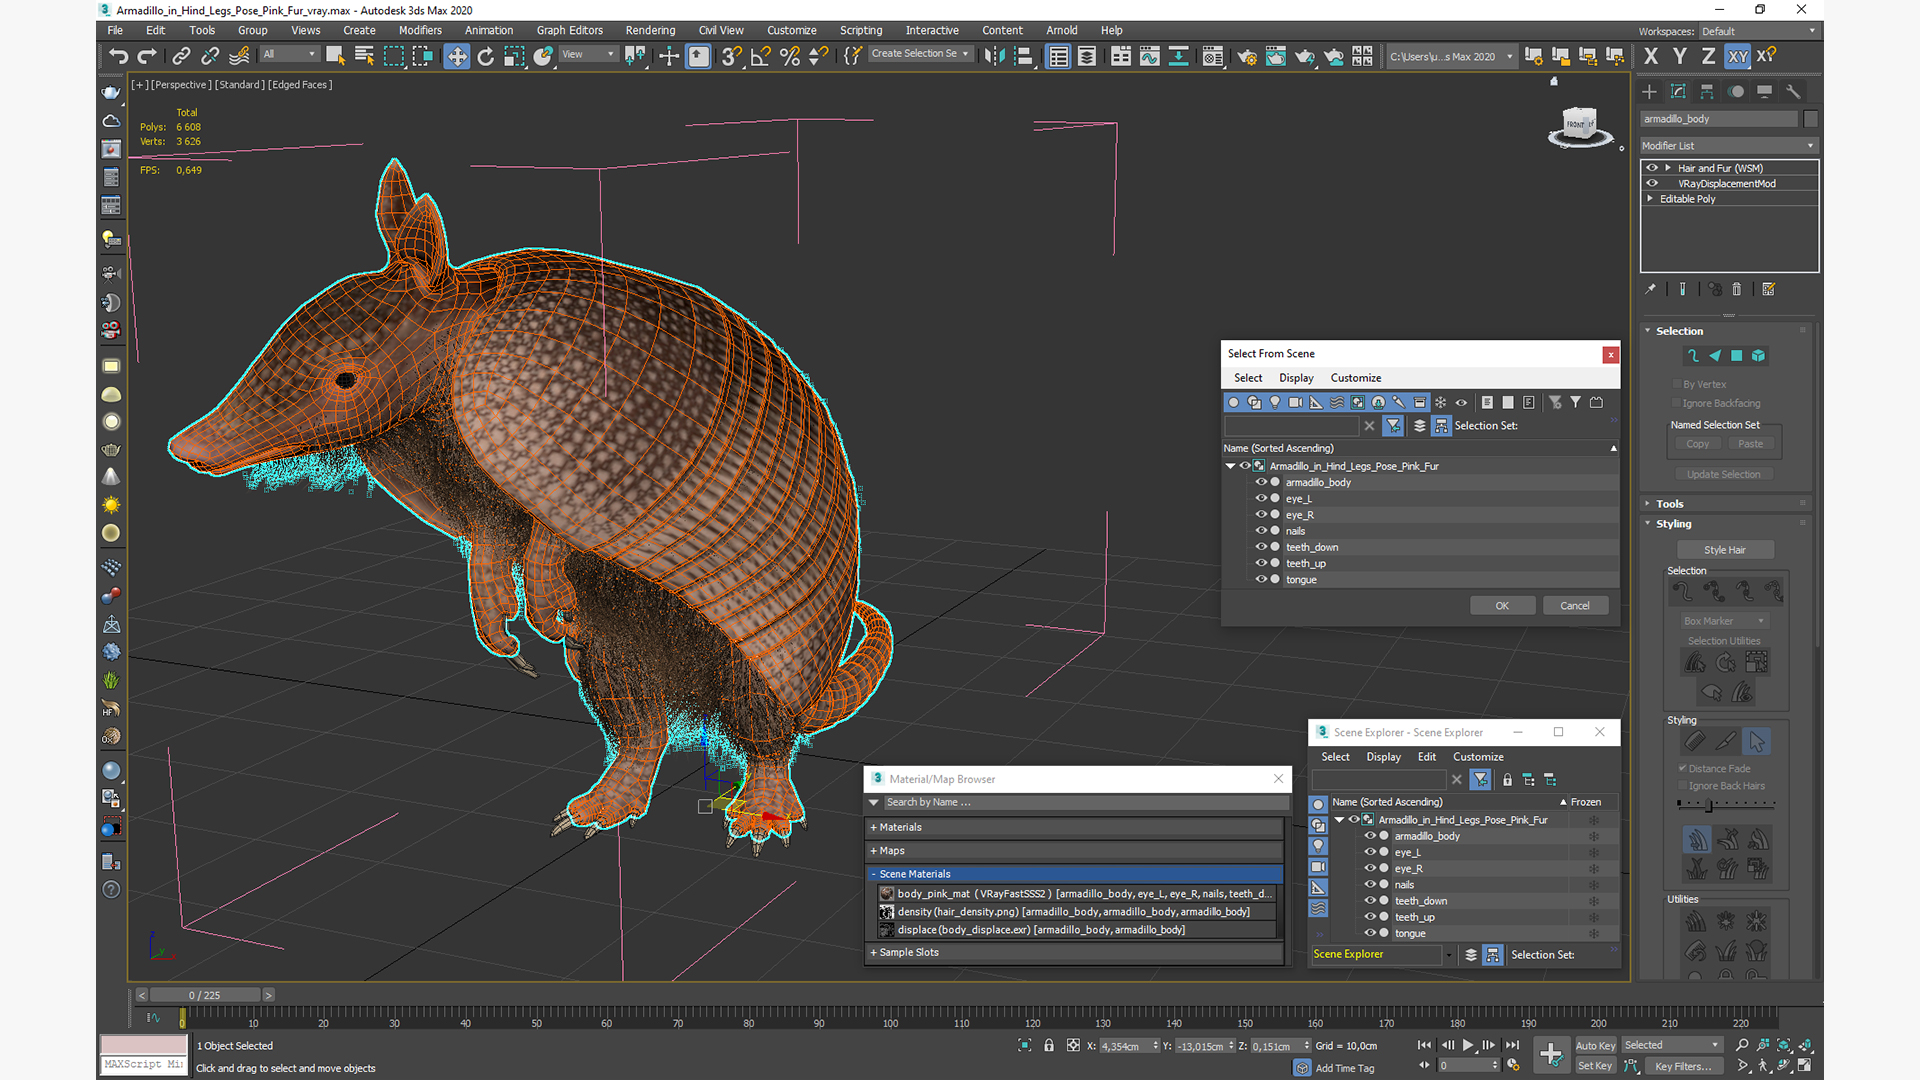The width and height of the screenshot is (1920, 1080).
Task: Enable the Ignore Backfacing checkbox
Action: 1677,403
